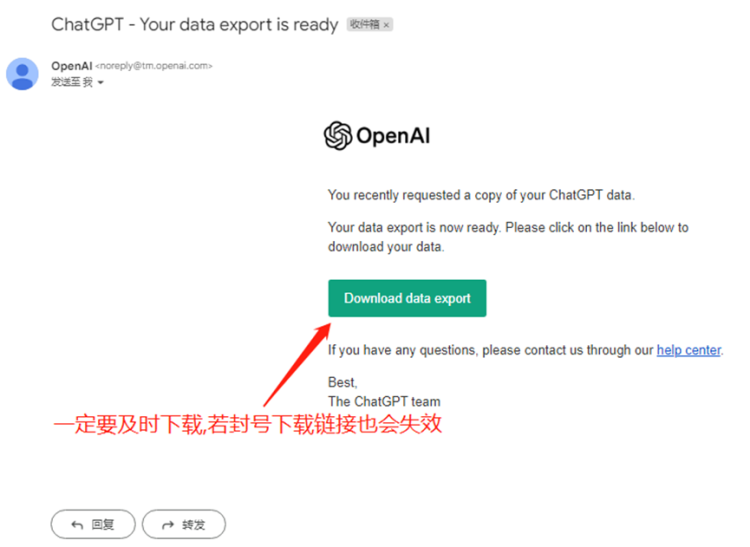Click the OpenAI wordmark text in email body
This screenshot has width=750, height=547.
pos(393,136)
